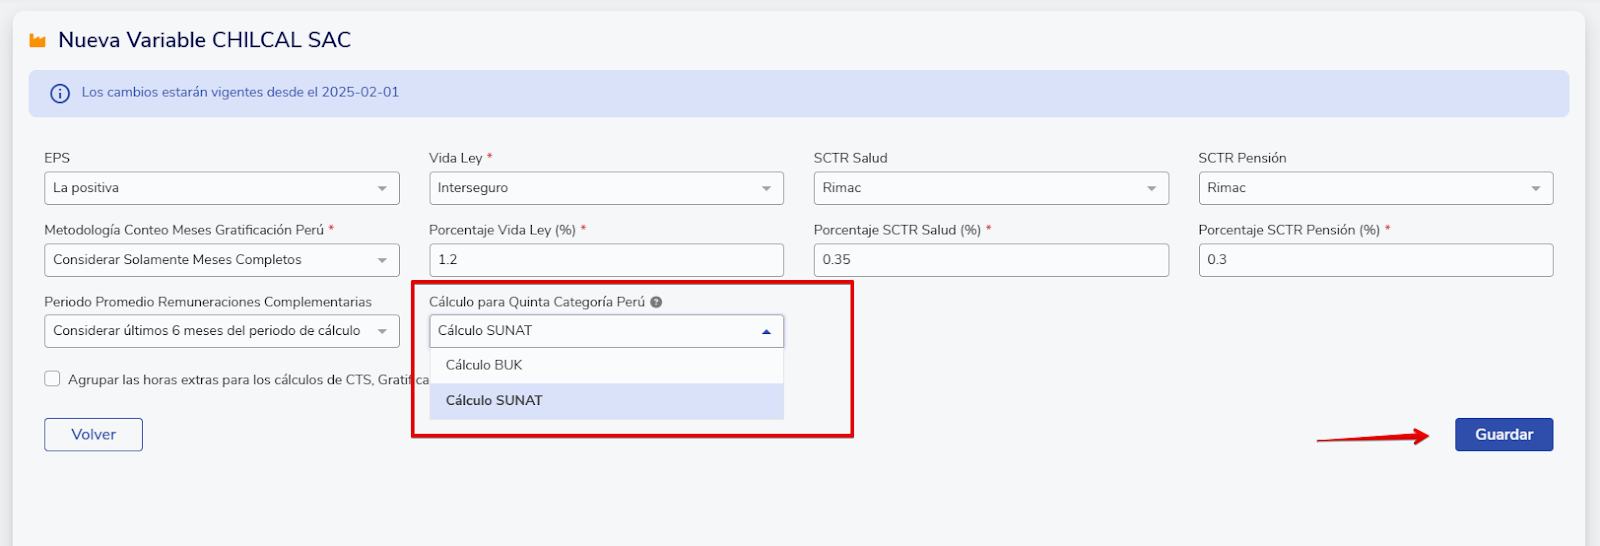Click the Guardar button
This screenshot has width=1600, height=546.
1504,435
